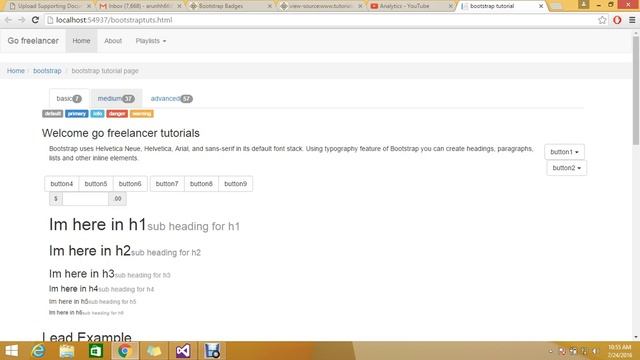The image size is (640, 360).
Task: Click the Chrome taskbar icon
Action: pyautogui.click(x=125, y=351)
